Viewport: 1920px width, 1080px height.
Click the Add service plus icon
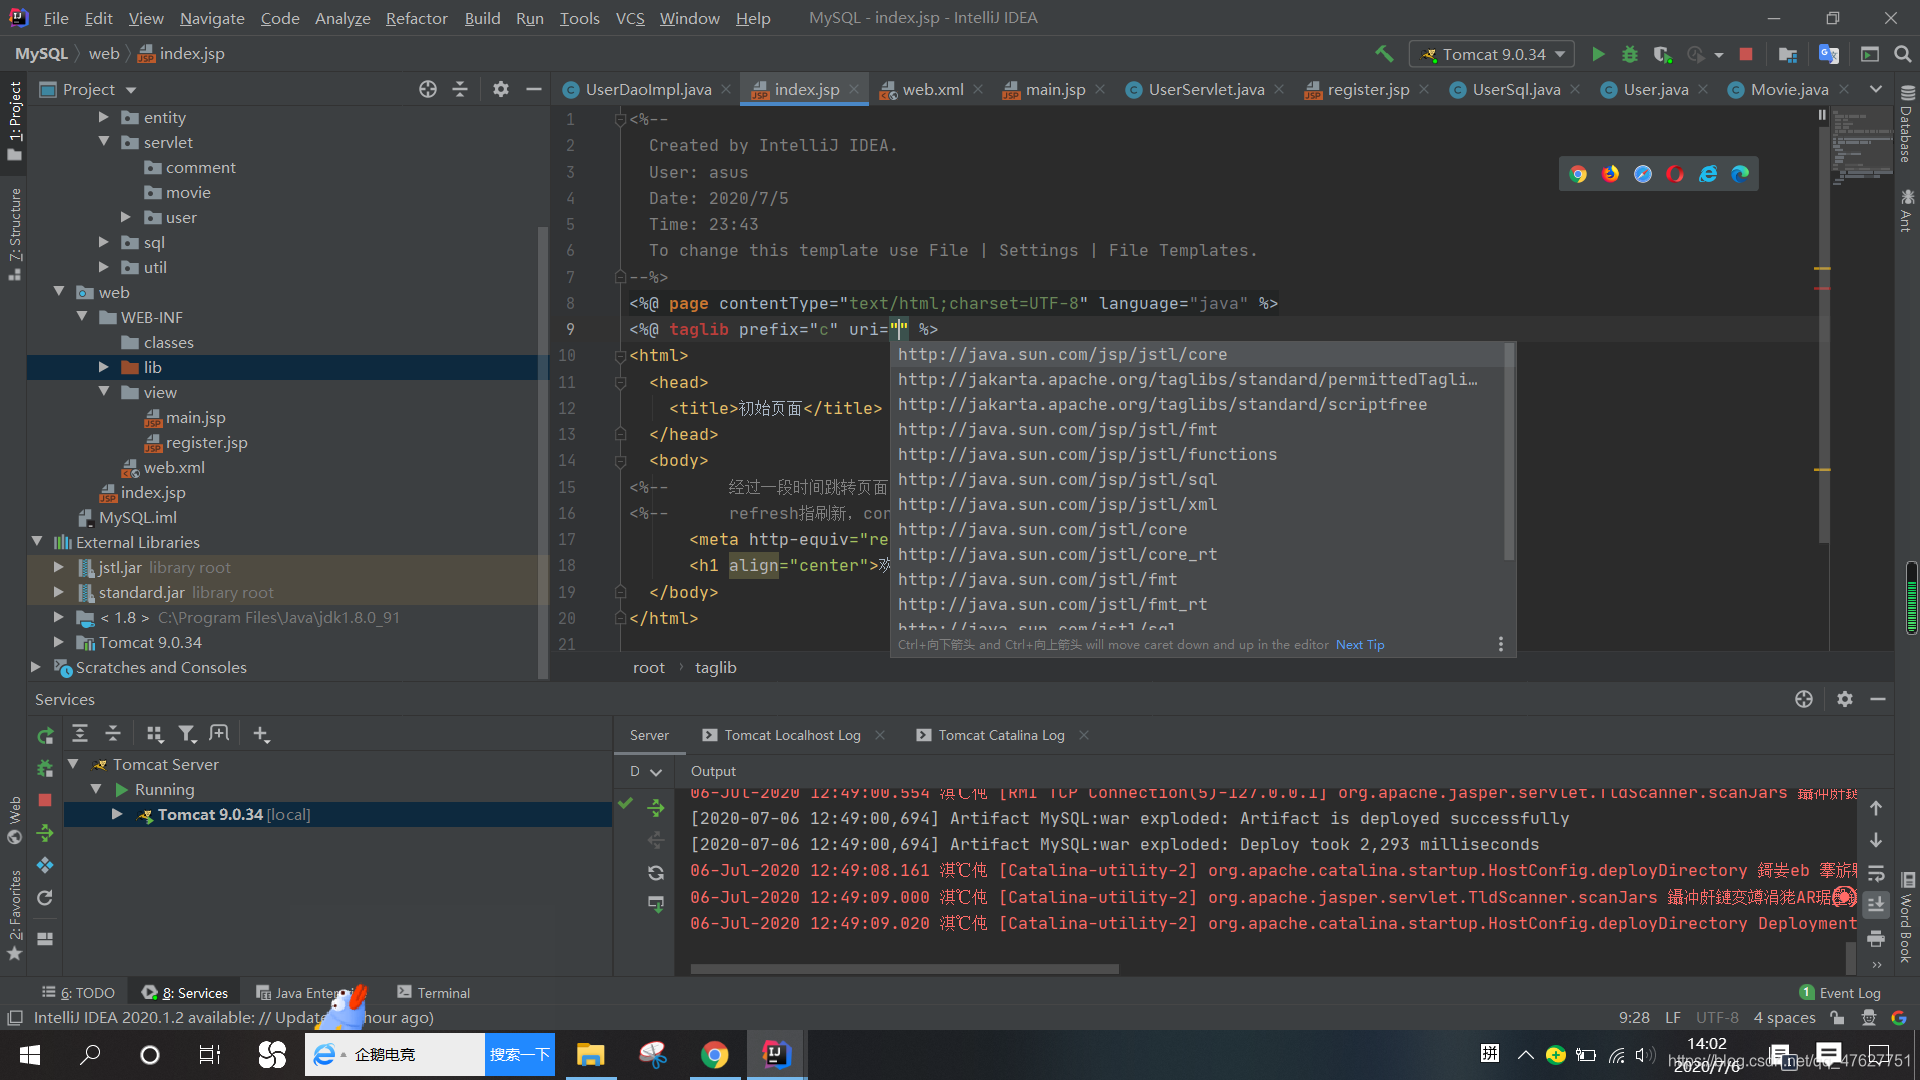click(x=261, y=734)
